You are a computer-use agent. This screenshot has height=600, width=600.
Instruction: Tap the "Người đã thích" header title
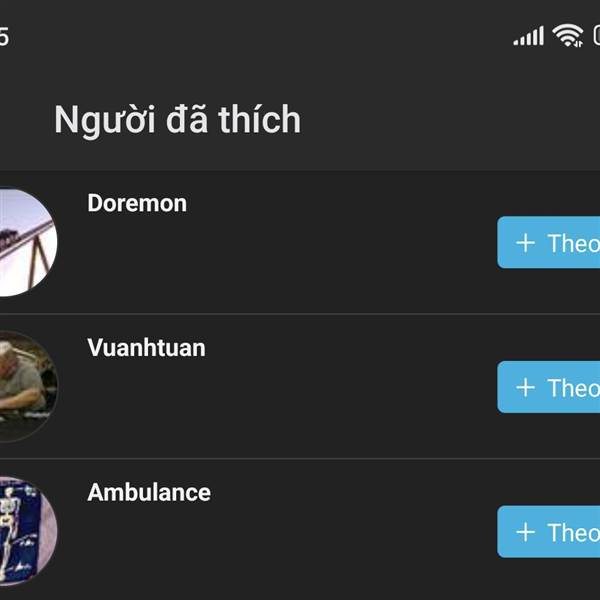coord(178,120)
